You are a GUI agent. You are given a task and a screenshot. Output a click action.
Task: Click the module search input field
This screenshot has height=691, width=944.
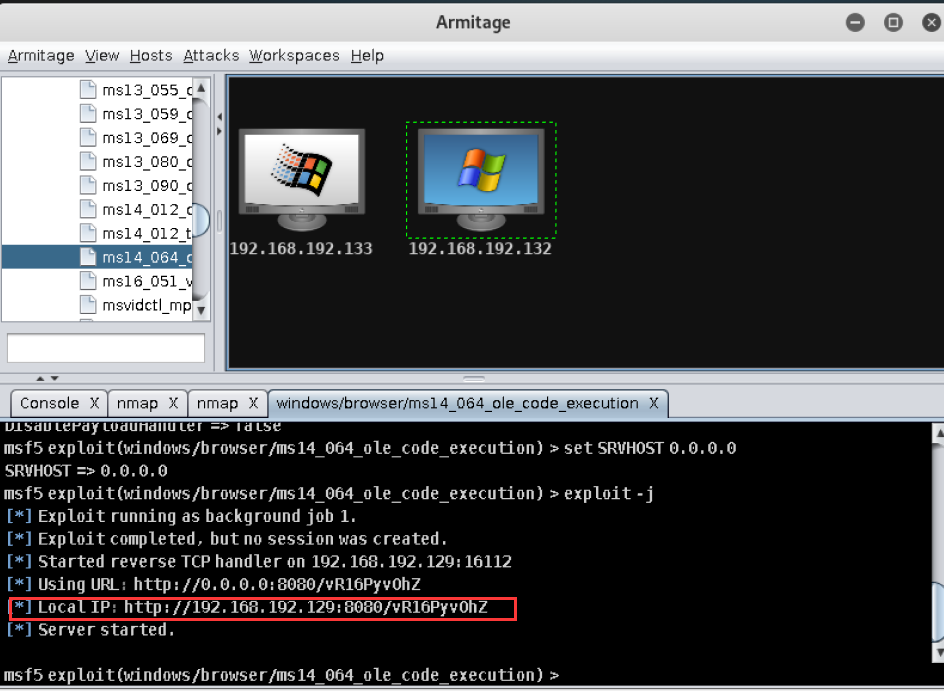tap(105, 348)
